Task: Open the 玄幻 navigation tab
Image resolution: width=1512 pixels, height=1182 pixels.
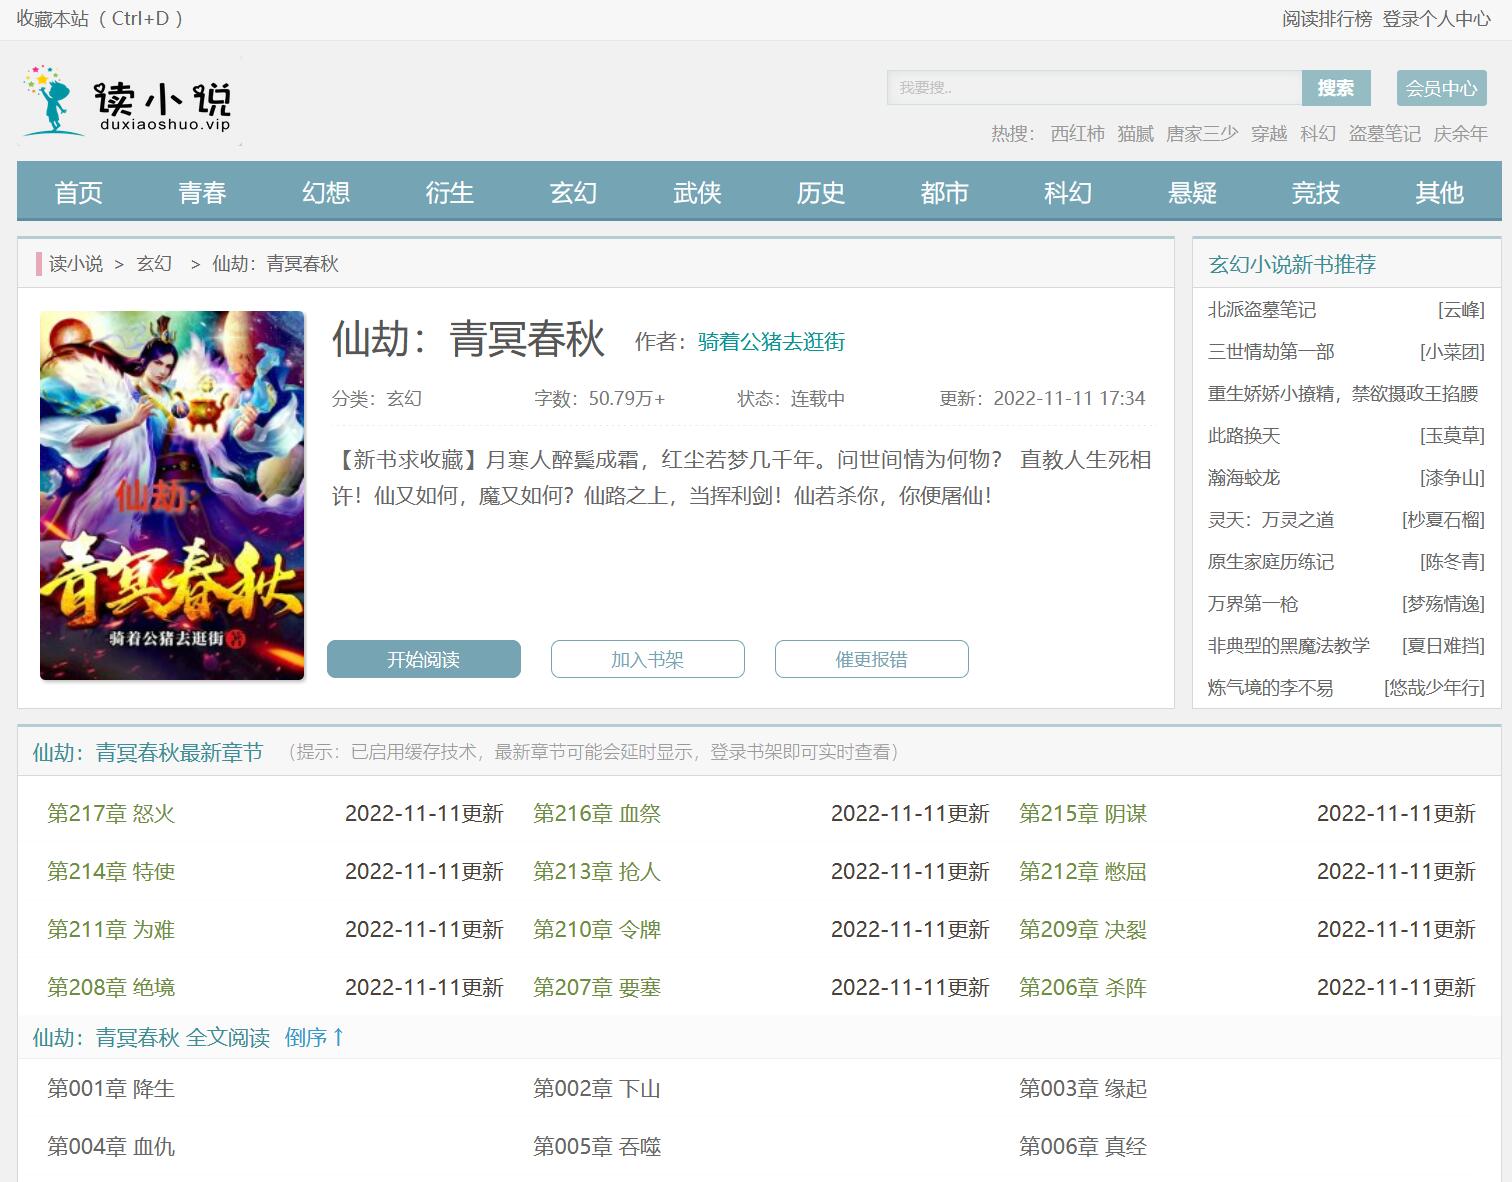Action: pos(574,192)
